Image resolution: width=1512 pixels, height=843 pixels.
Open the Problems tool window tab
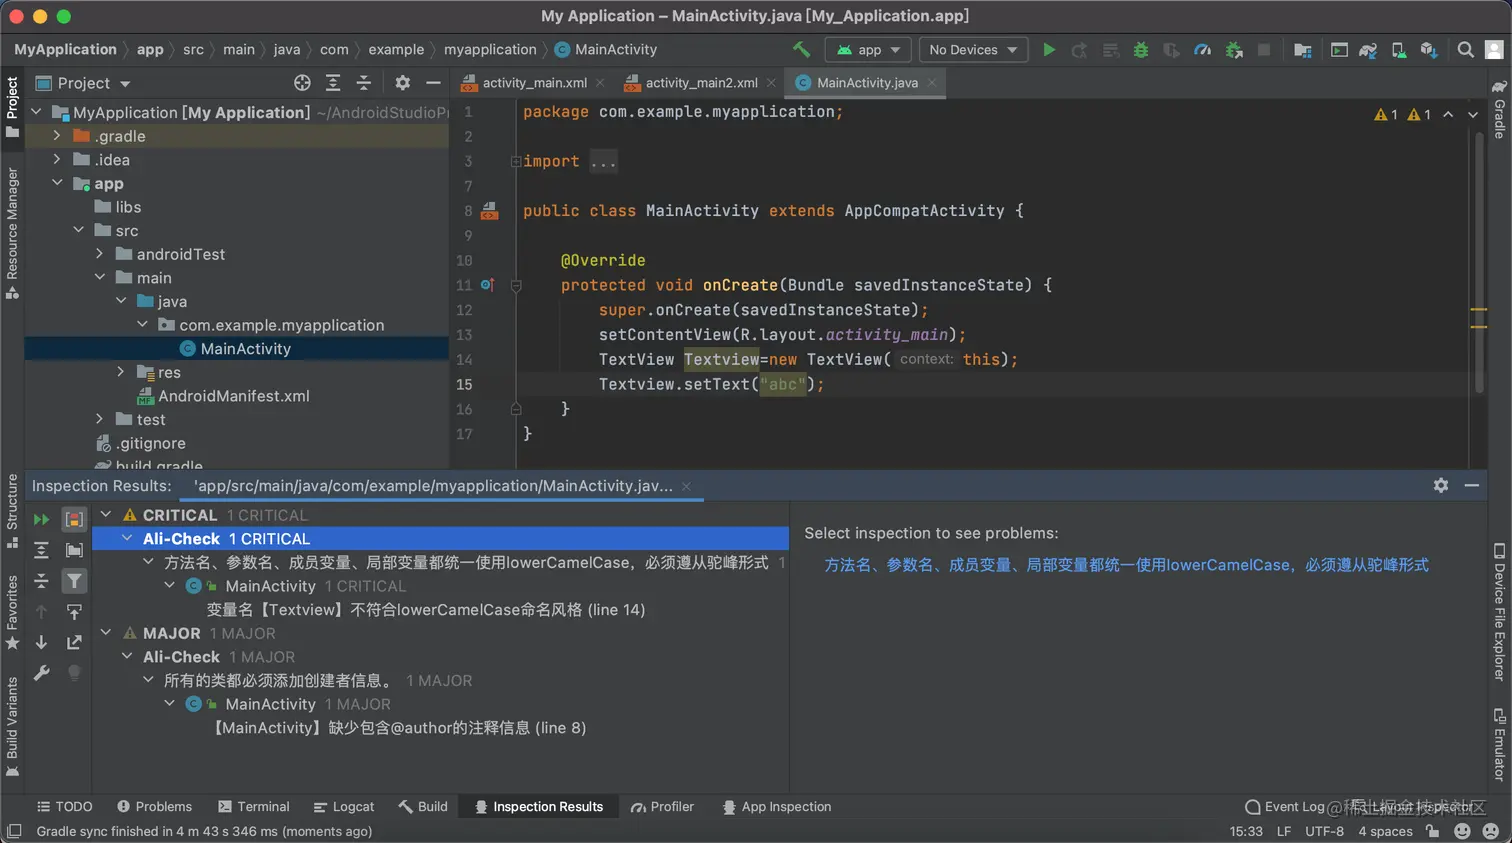click(x=154, y=807)
